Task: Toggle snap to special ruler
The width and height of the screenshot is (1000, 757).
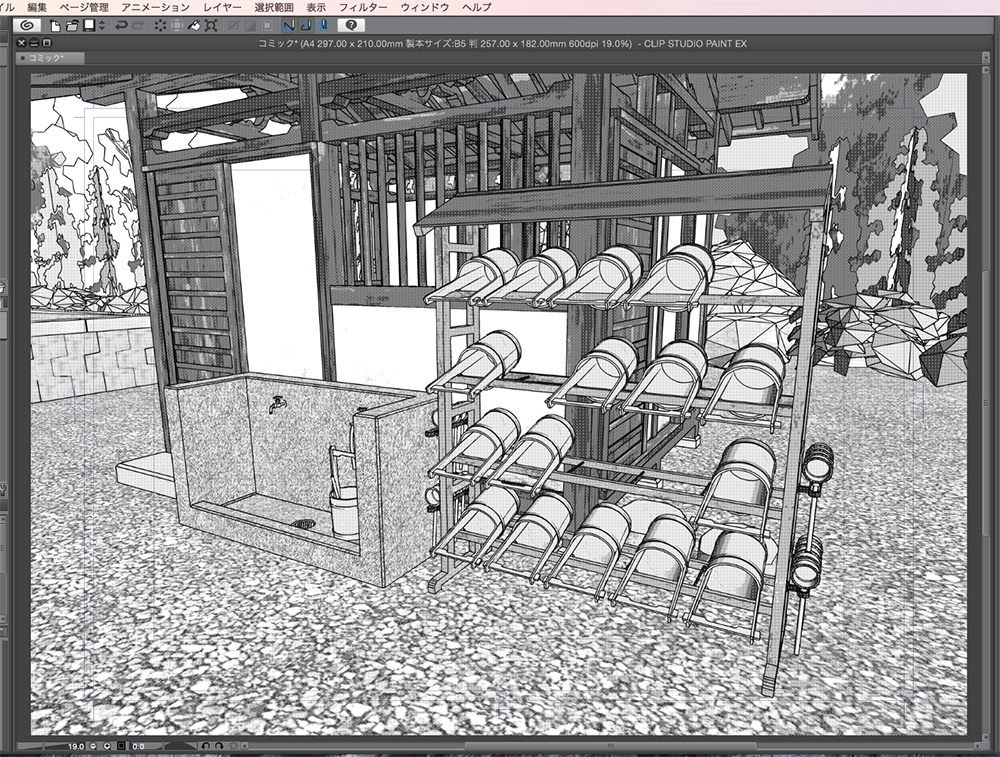Action: pyautogui.click(x=304, y=27)
